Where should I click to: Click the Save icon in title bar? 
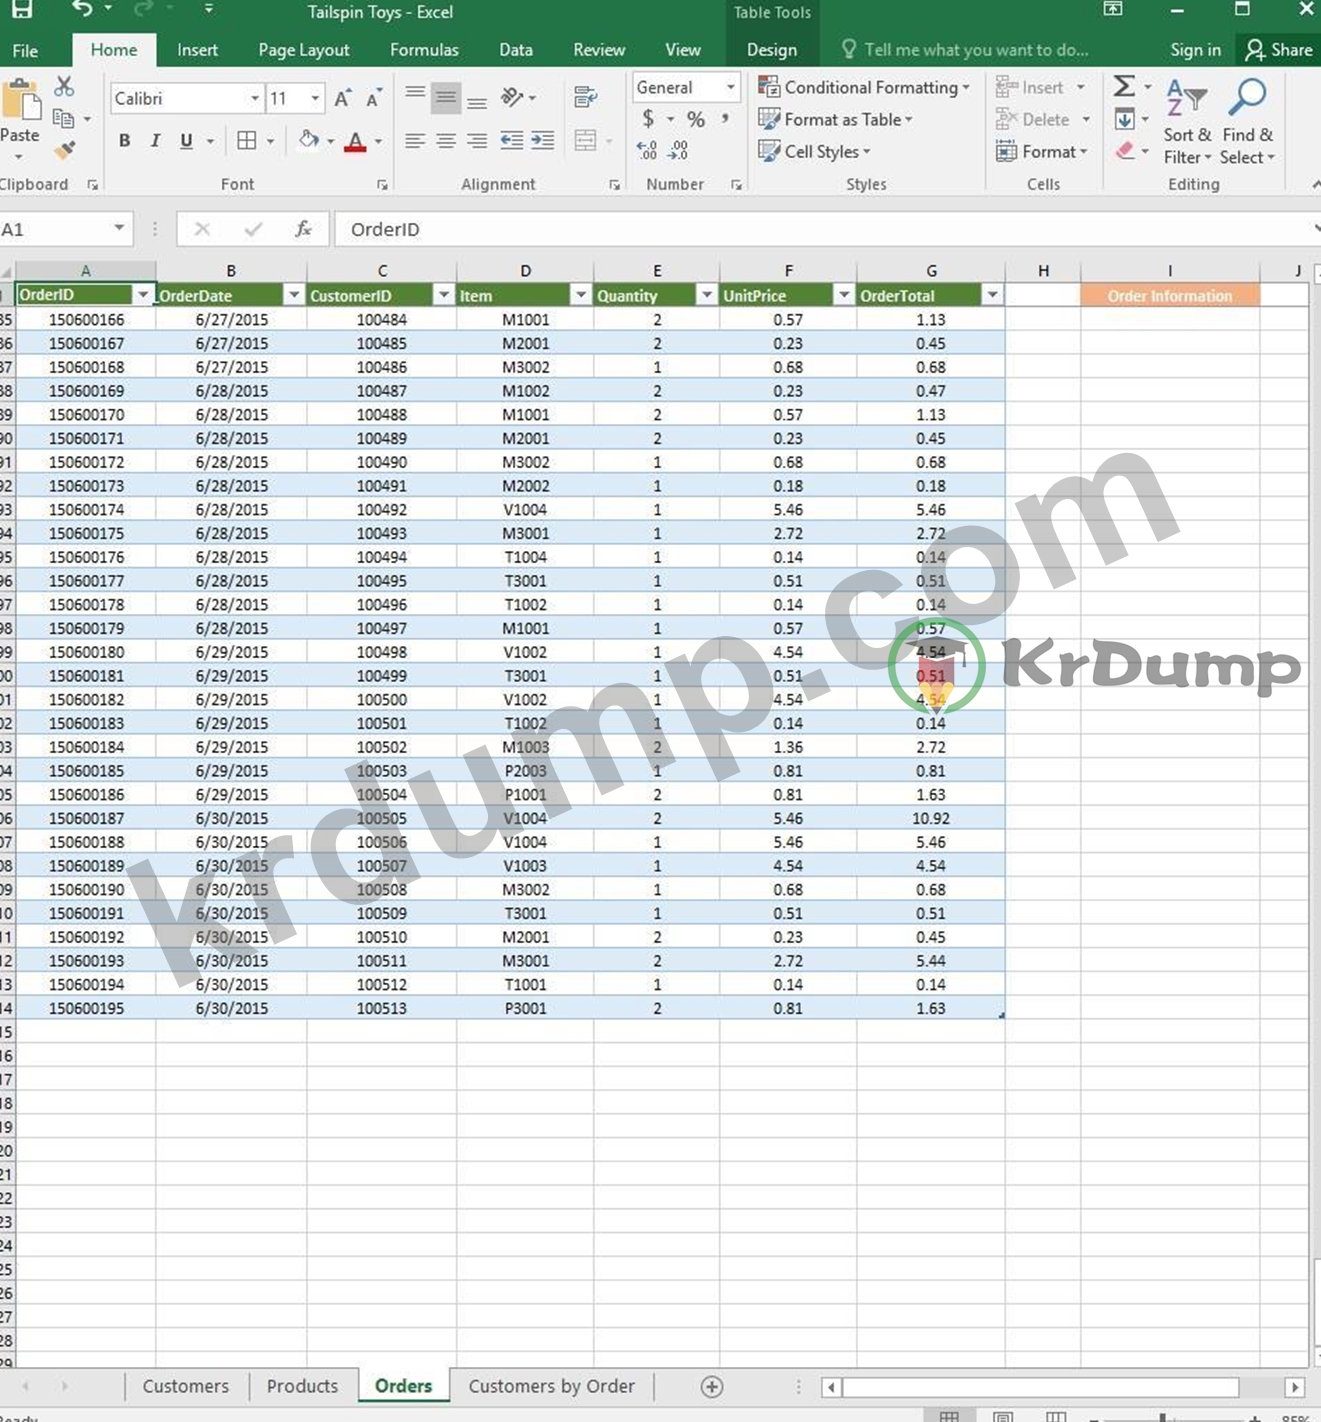(x=21, y=10)
